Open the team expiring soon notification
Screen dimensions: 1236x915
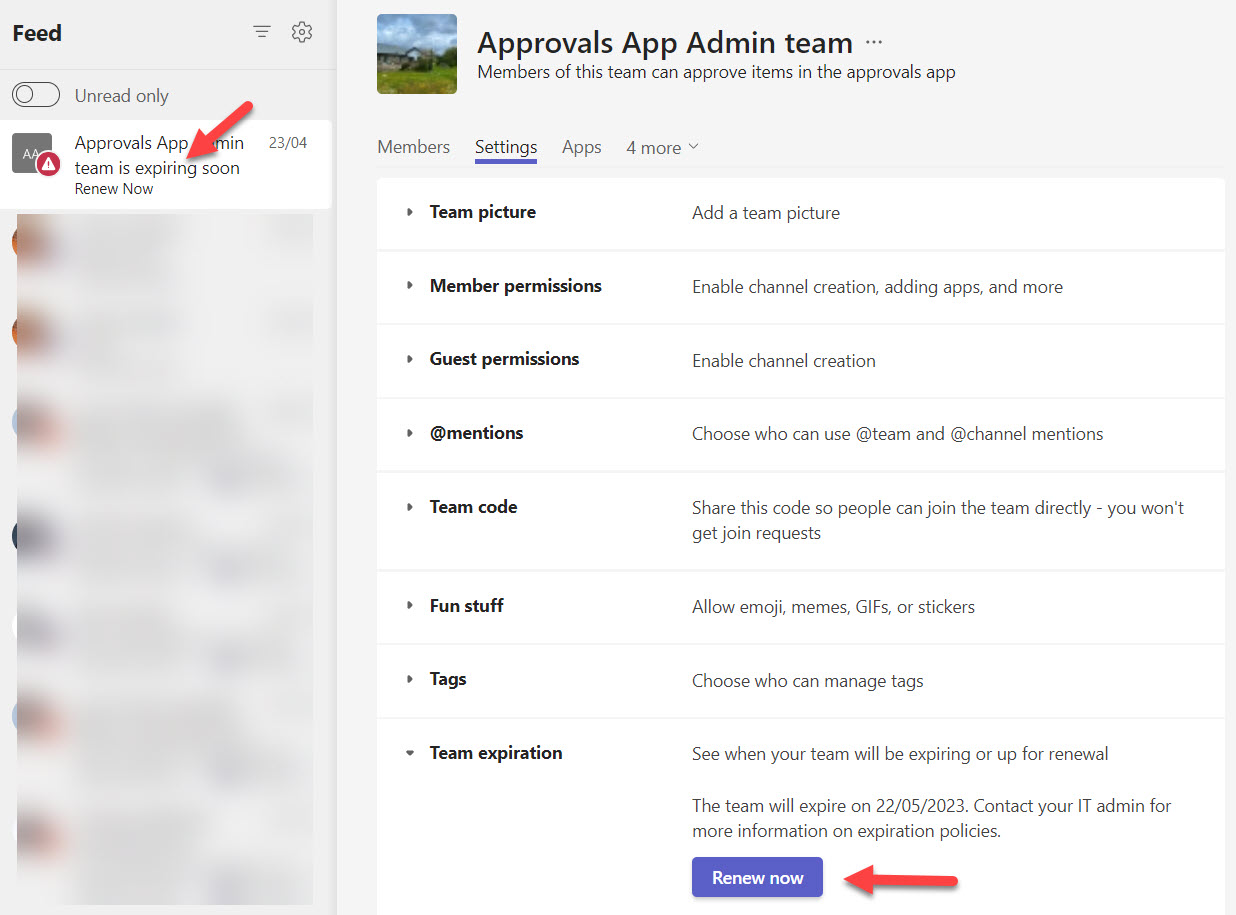(166, 164)
